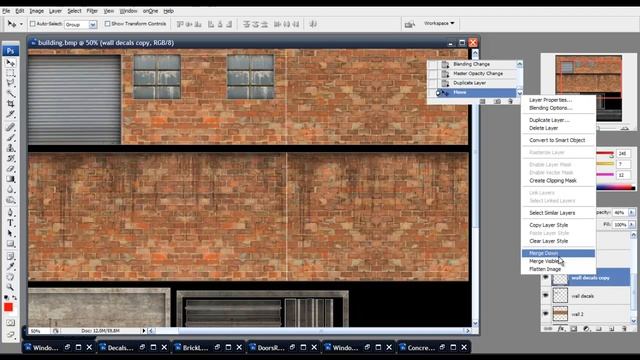Screen dimensions: 640x360
Task: Select the Crop tool
Action: tap(11, 104)
